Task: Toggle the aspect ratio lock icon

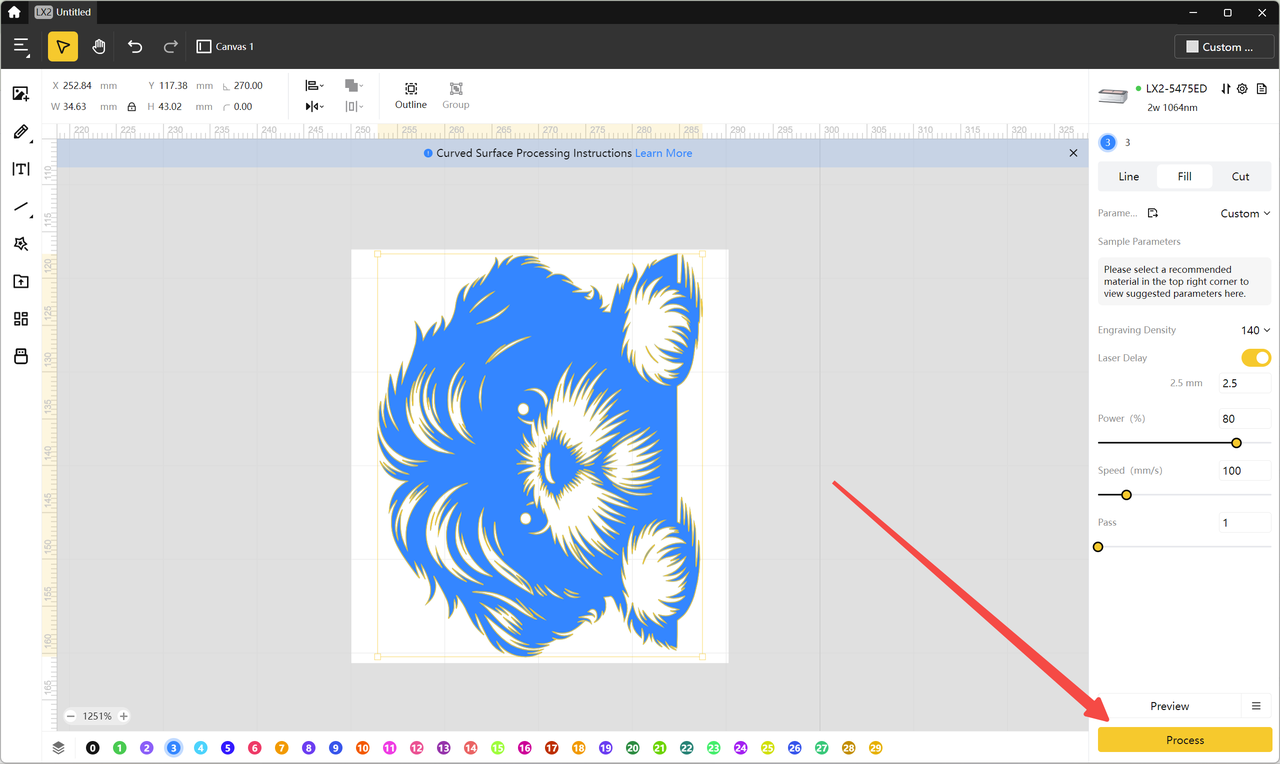Action: (131, 107)
